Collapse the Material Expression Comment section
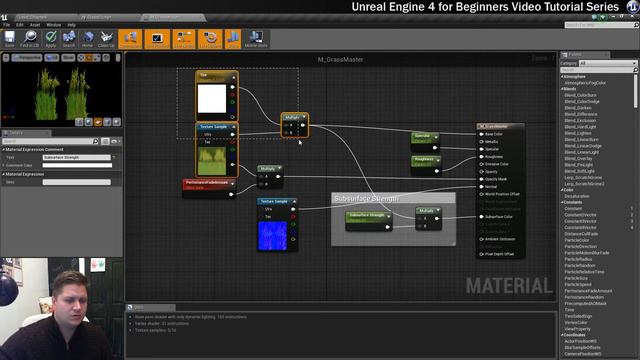640x360 pixels. [4, 150]
